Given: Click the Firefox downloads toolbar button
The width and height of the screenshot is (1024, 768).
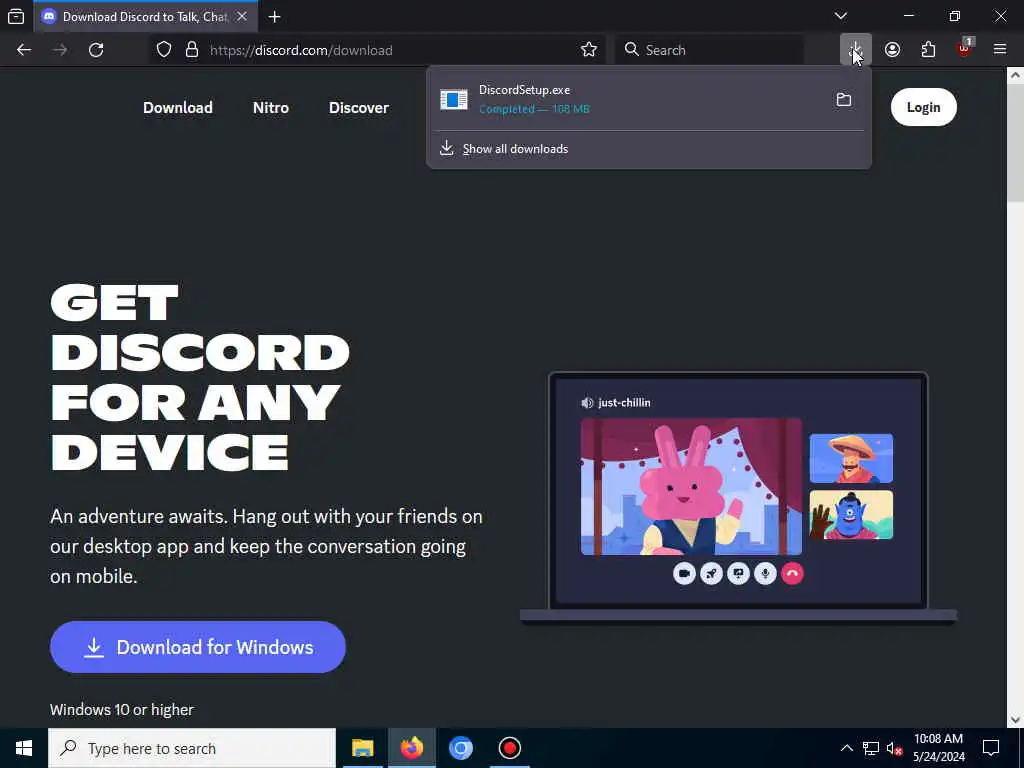Looking at the screenshot, I should click(856, 50).
